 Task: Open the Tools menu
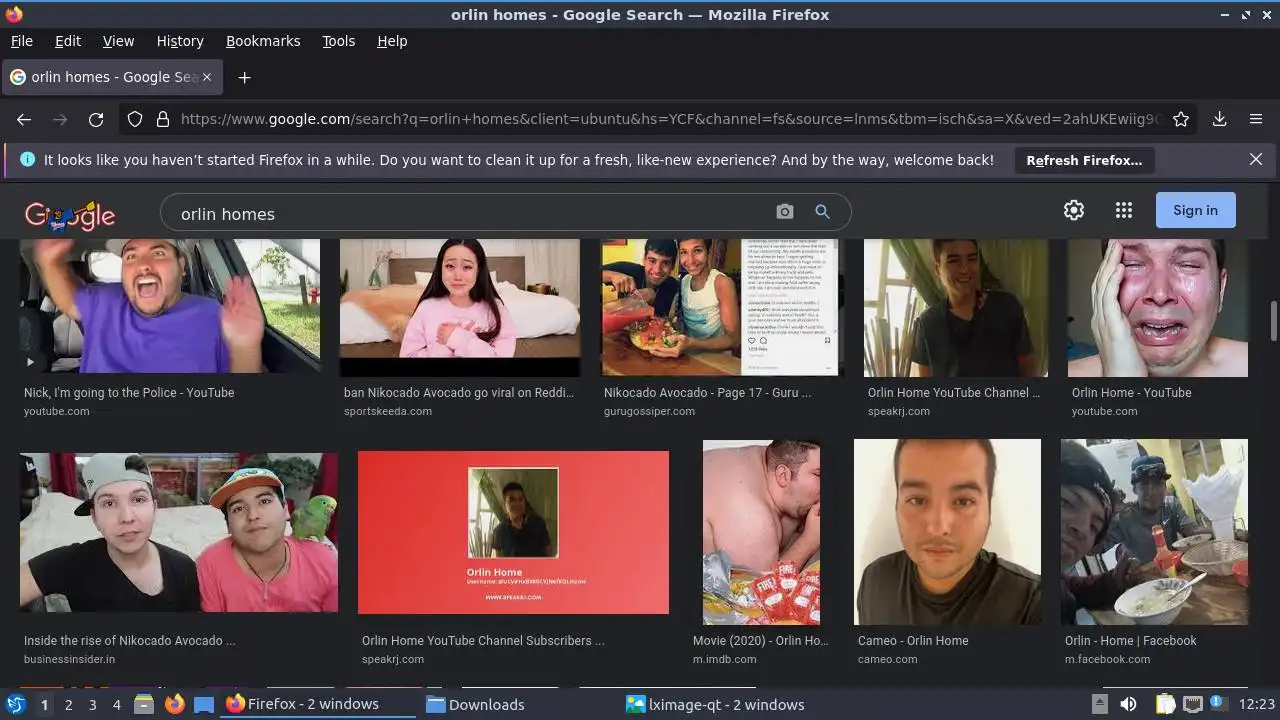pos(339,41)
